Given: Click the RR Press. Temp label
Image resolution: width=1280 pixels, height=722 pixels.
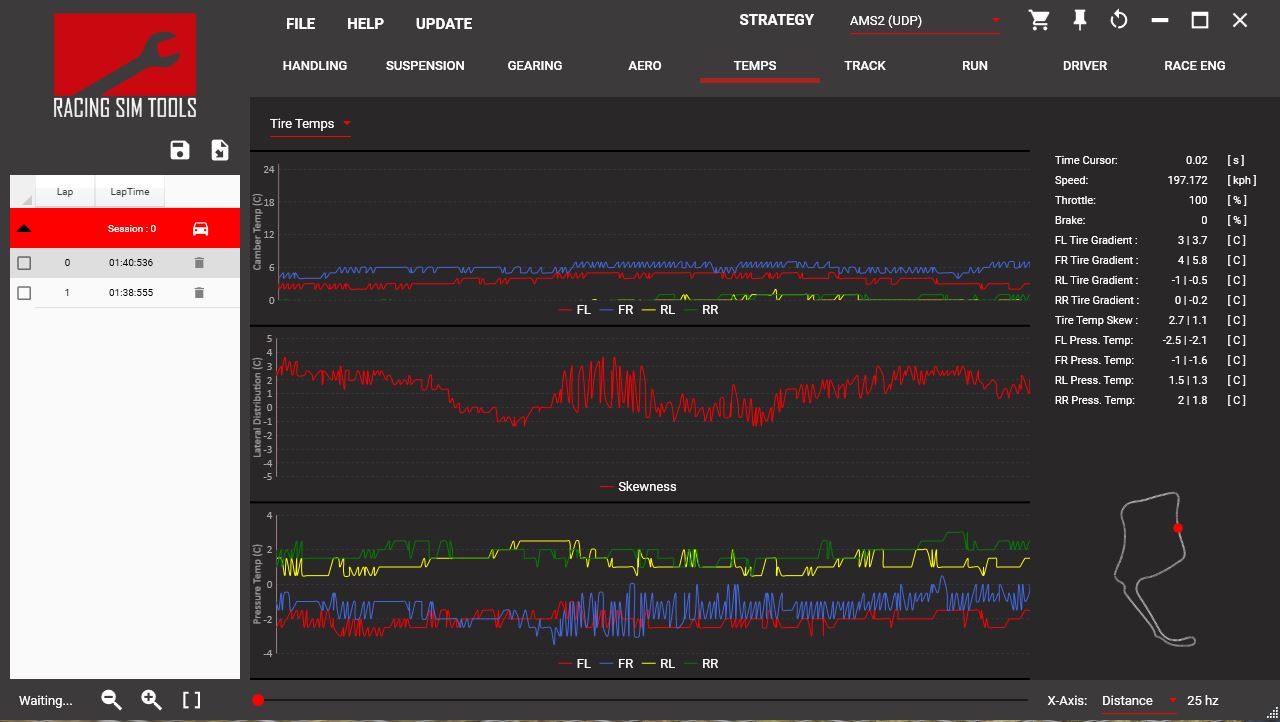Looking at the screenshot, I should click(x=1095, y=400).
